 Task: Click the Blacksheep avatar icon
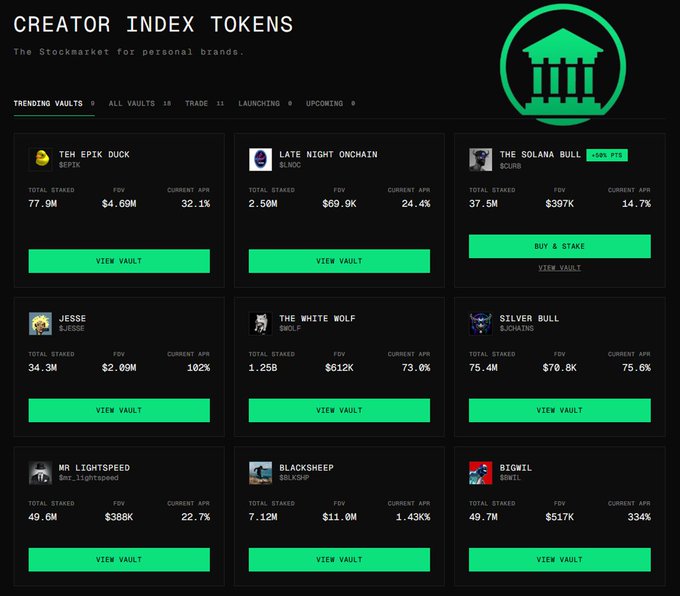point(261,473)
